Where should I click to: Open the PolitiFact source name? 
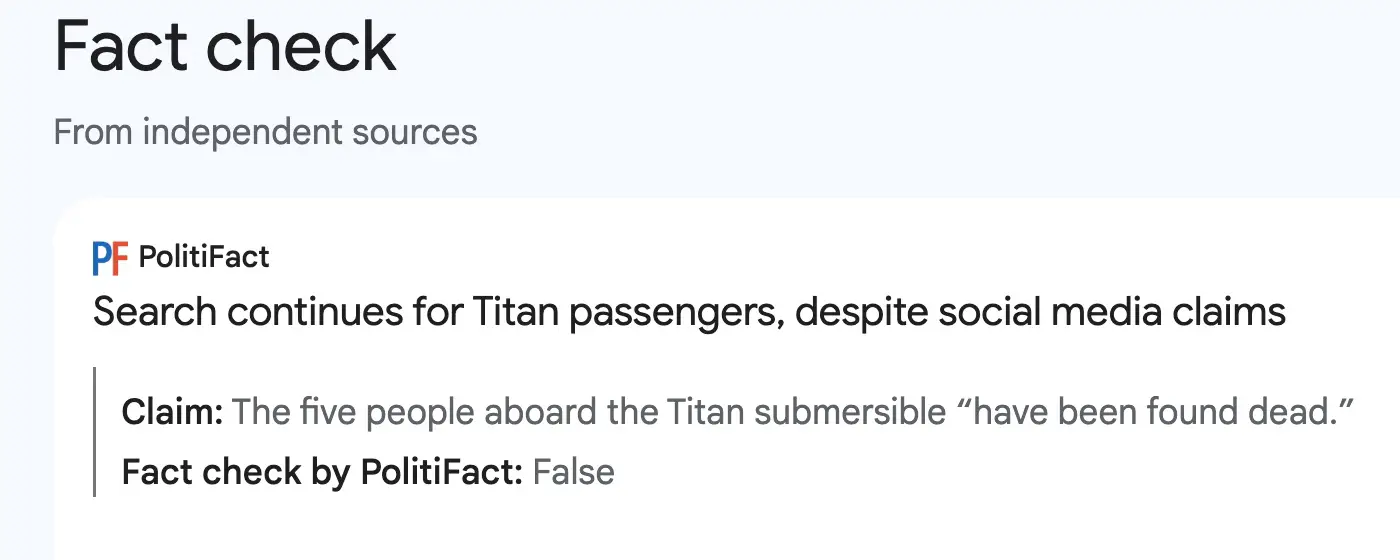click(204, 258)
